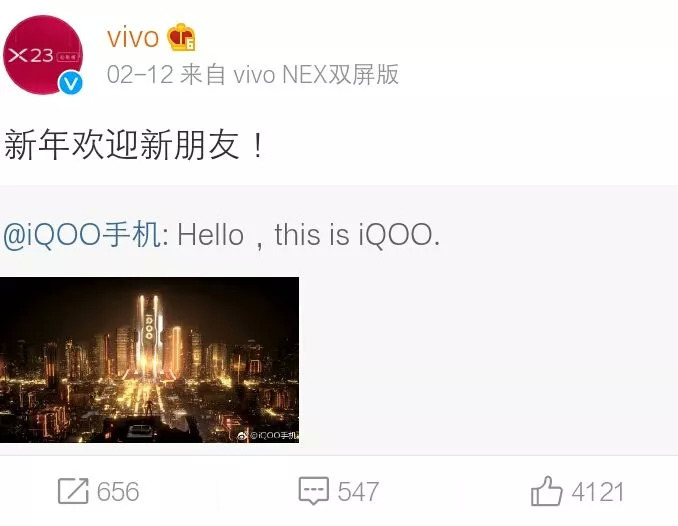Image resolution: width=678 pixels, height=526 pixels.
Task: Tap the repost count 656
Action: (118, 491)
